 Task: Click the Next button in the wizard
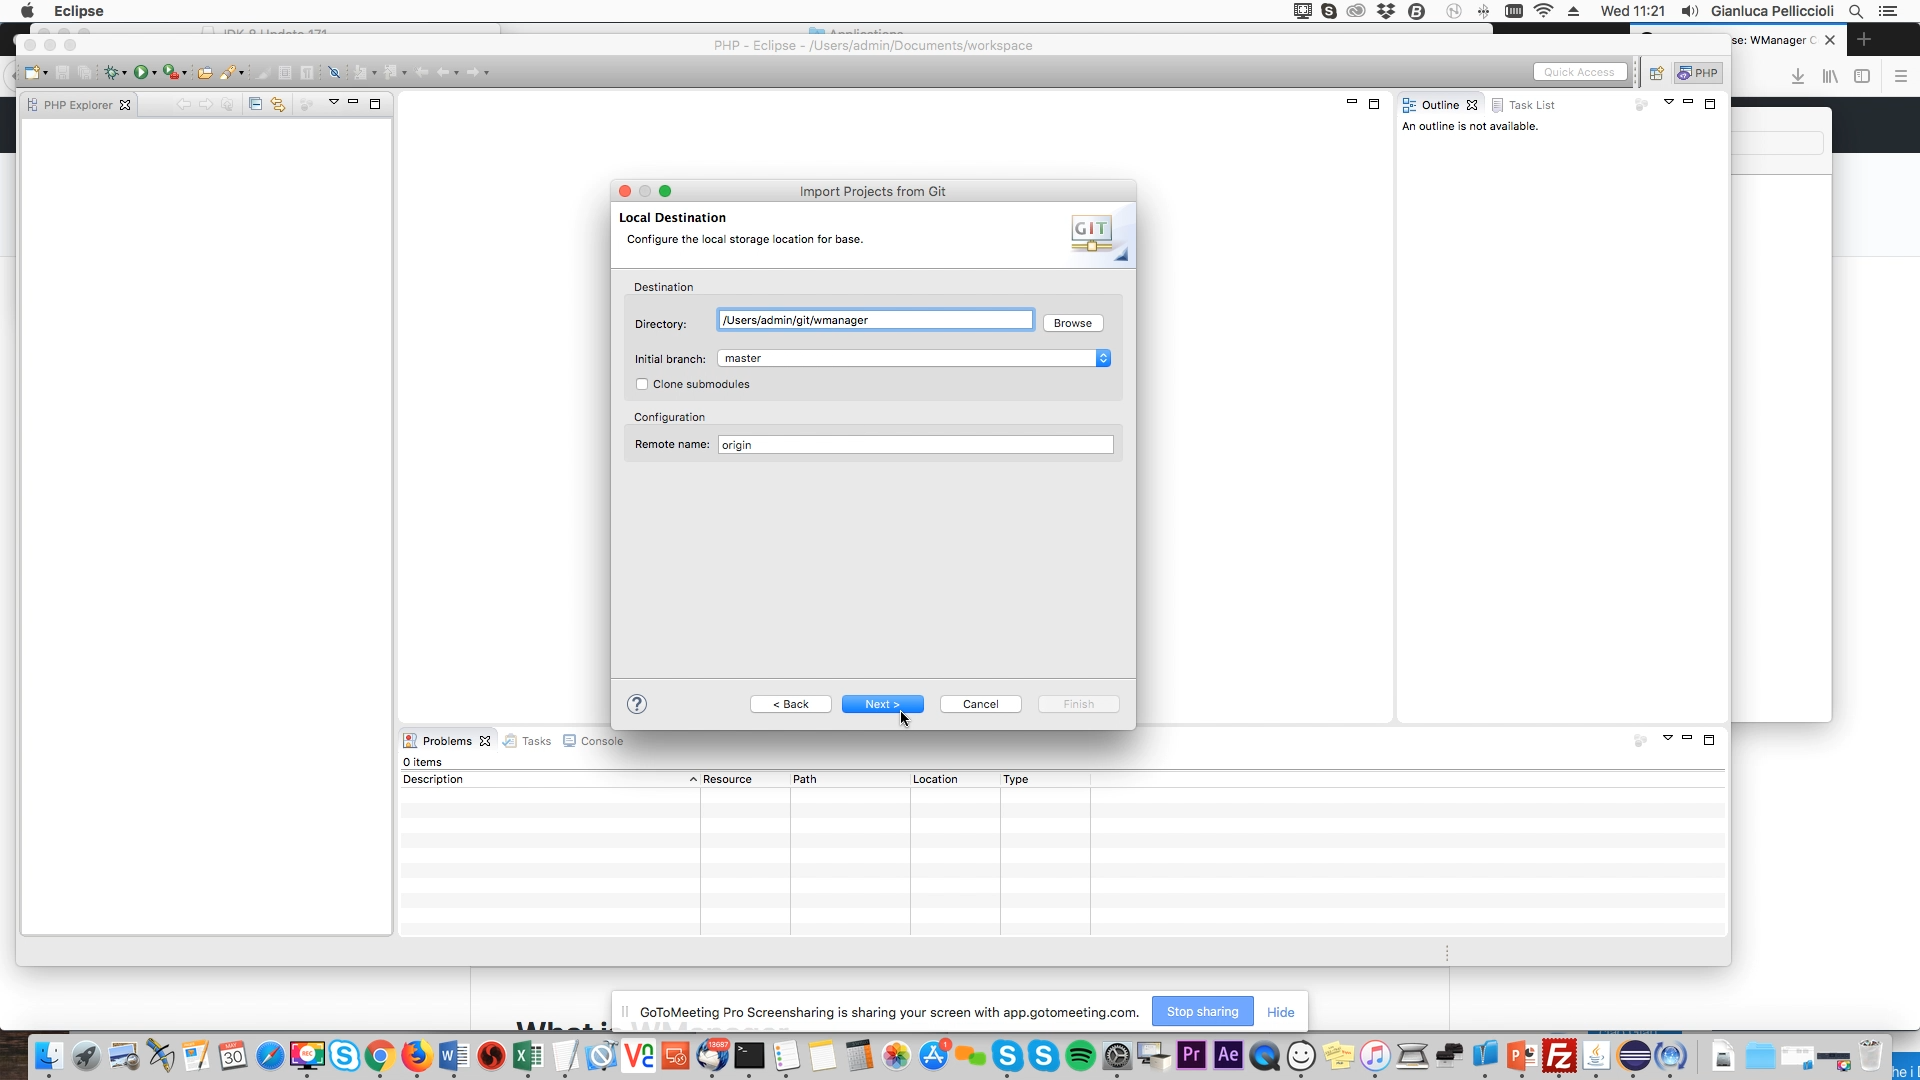tap(882, 704)
